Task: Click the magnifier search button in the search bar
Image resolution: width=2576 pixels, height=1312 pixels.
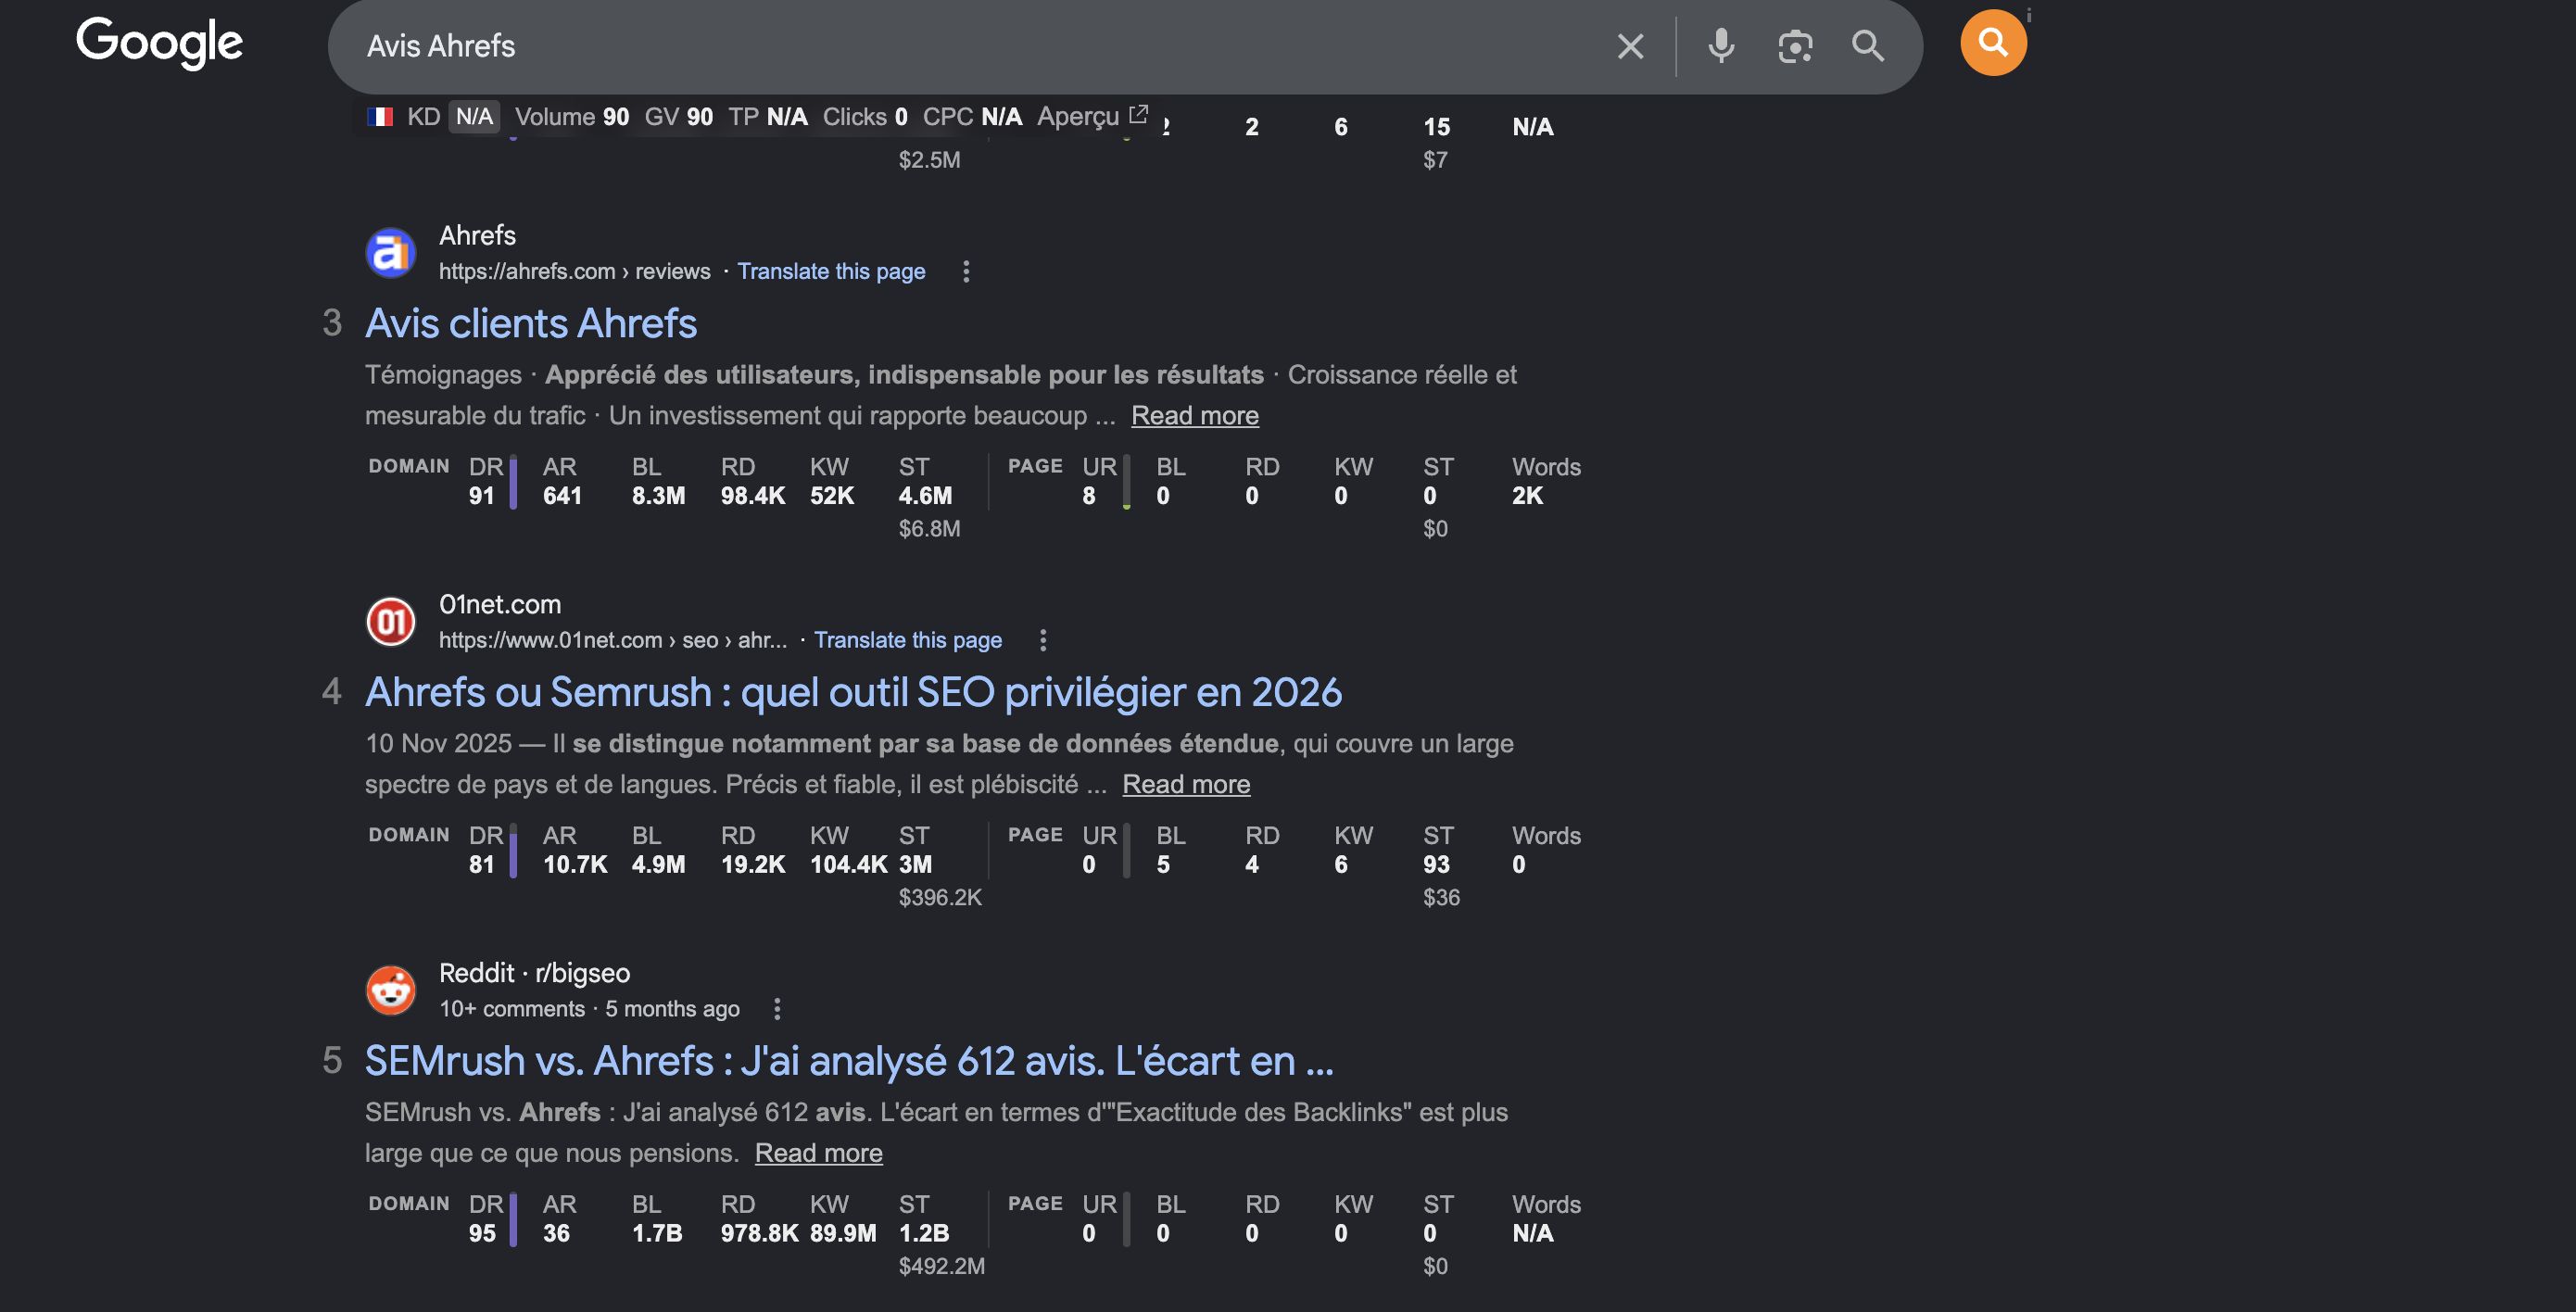Action: 1868,46
